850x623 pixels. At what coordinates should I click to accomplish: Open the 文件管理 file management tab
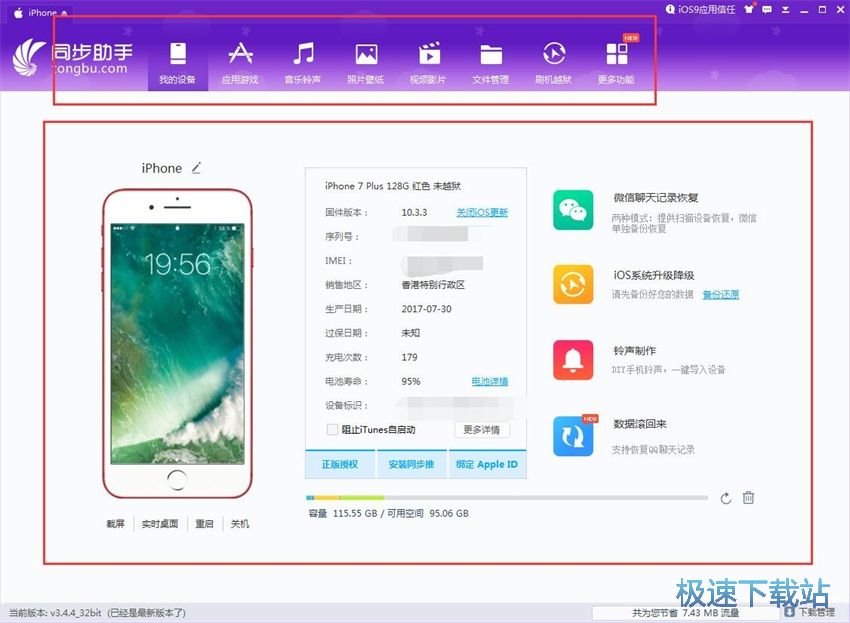[x=491, y=63]
